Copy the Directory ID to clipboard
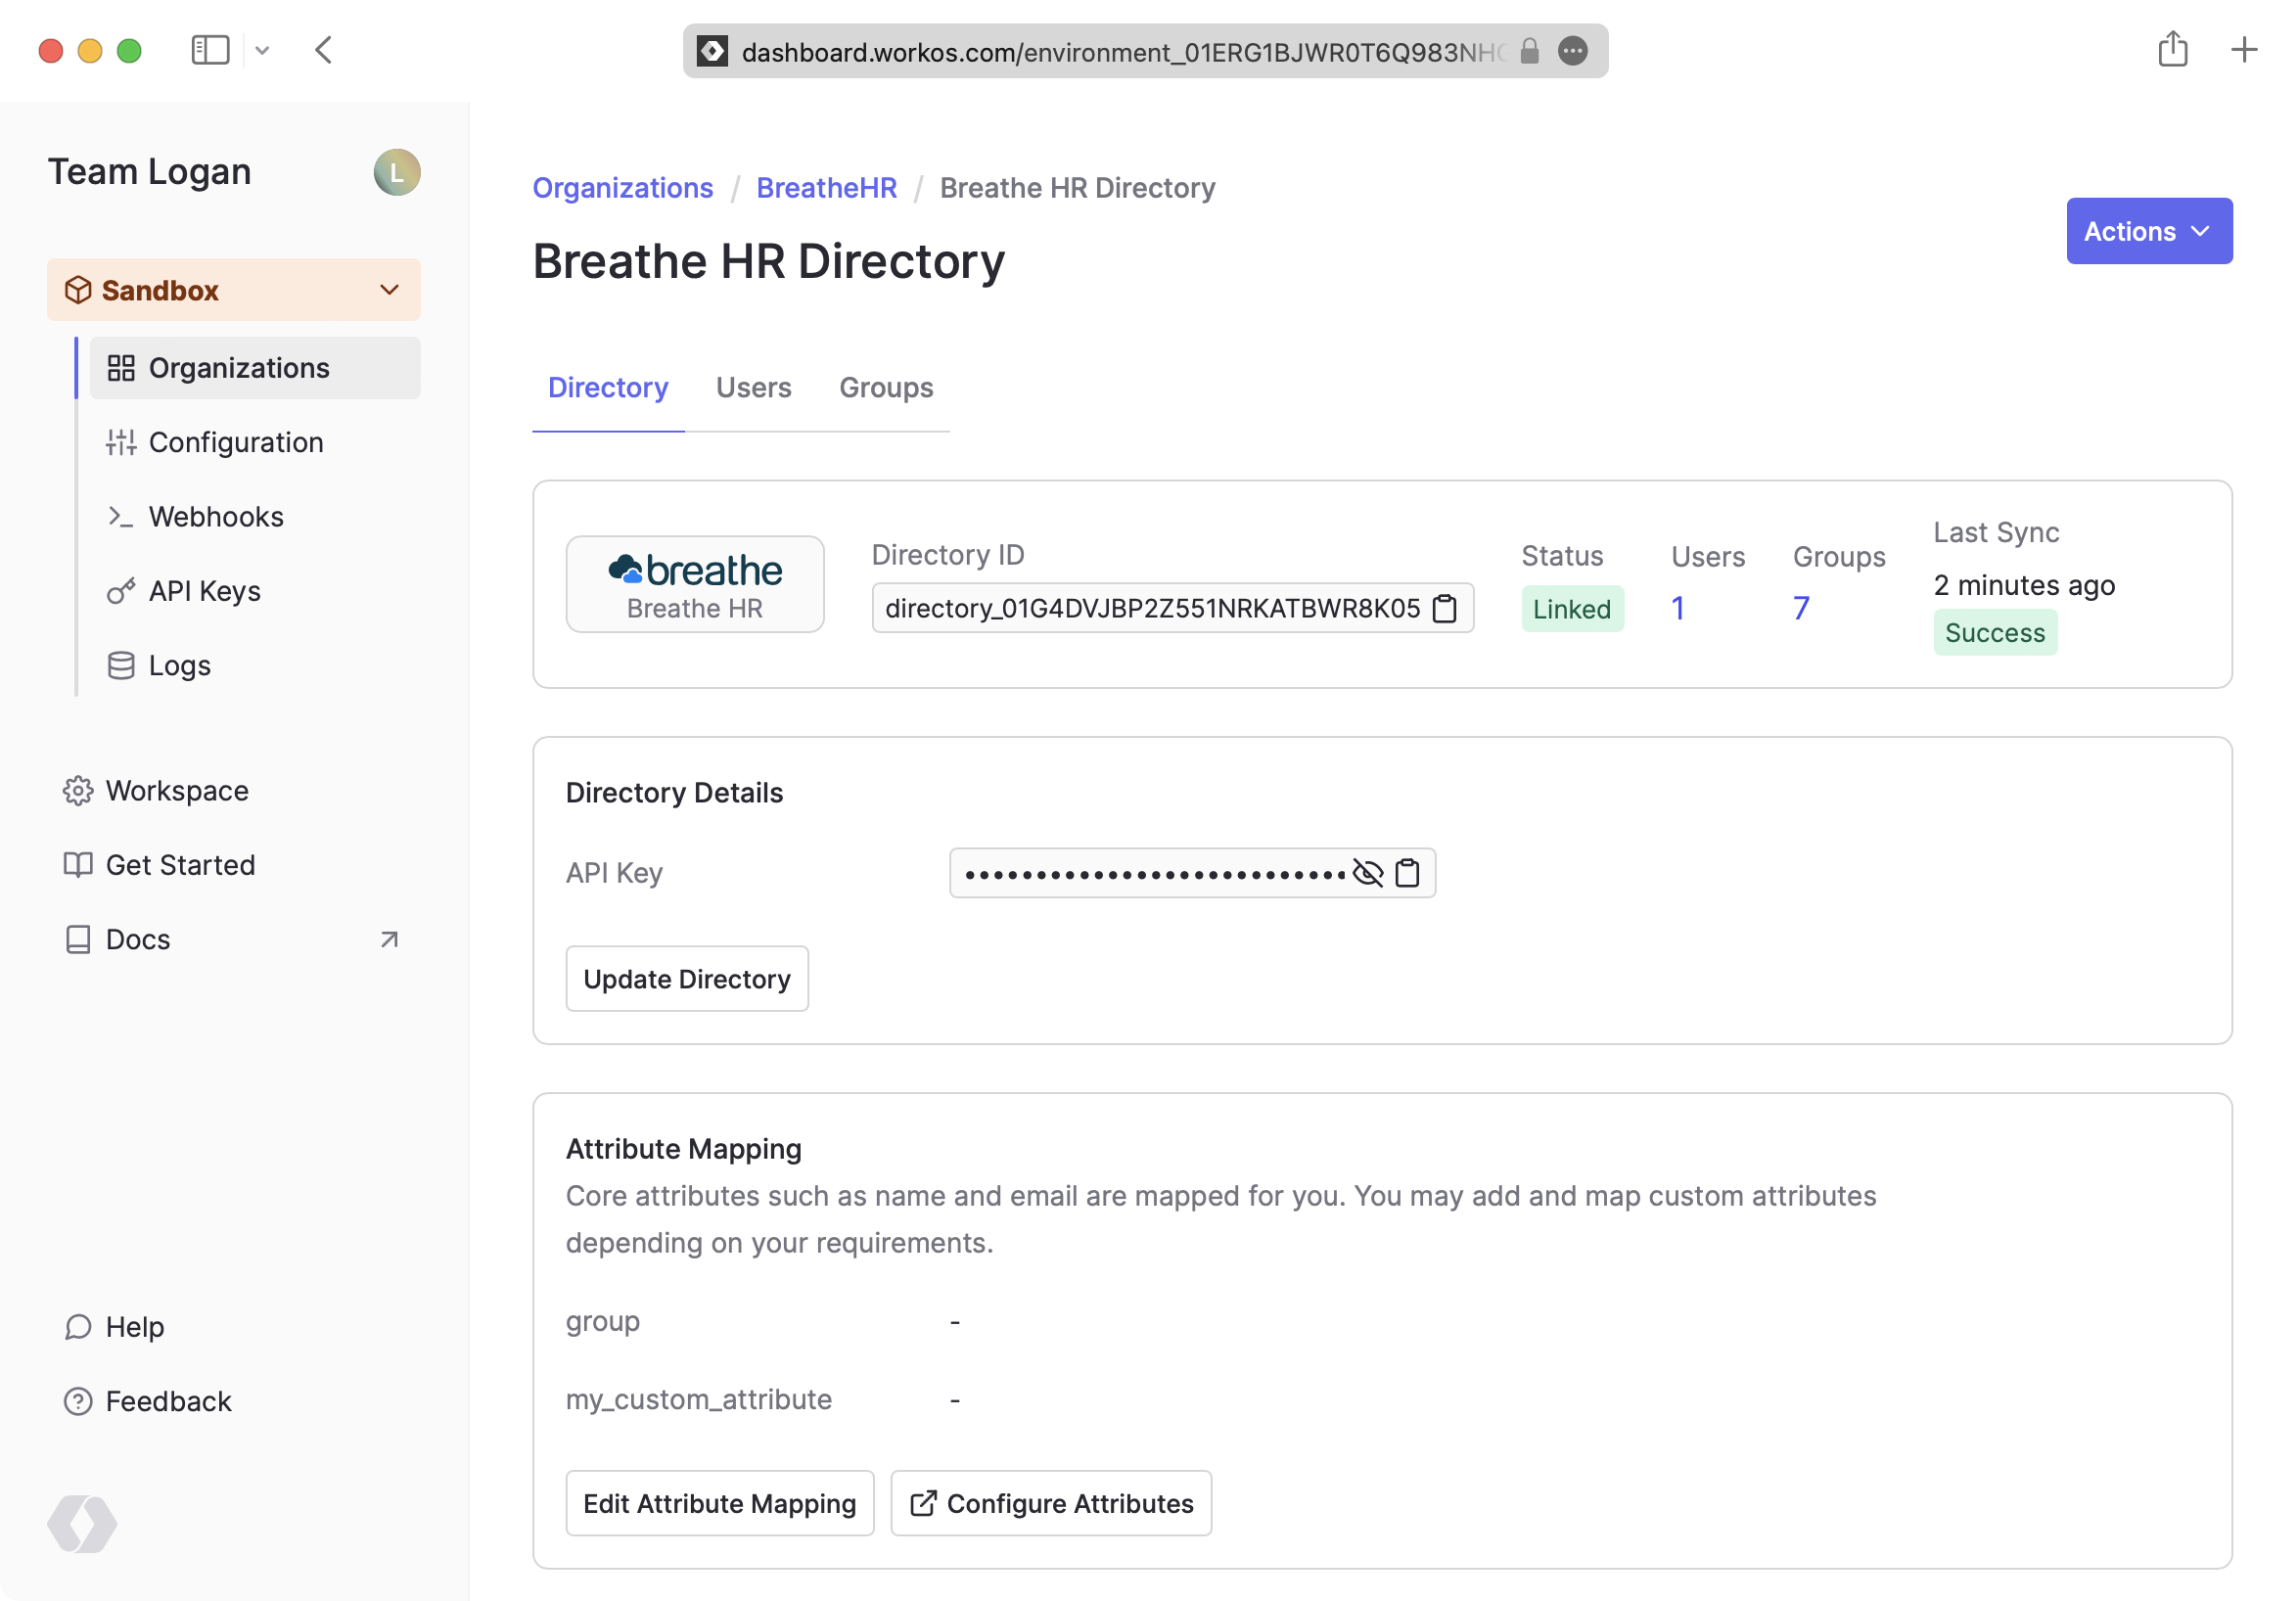Viewport: 2296px width, 1601px height. pos(1445,608)
